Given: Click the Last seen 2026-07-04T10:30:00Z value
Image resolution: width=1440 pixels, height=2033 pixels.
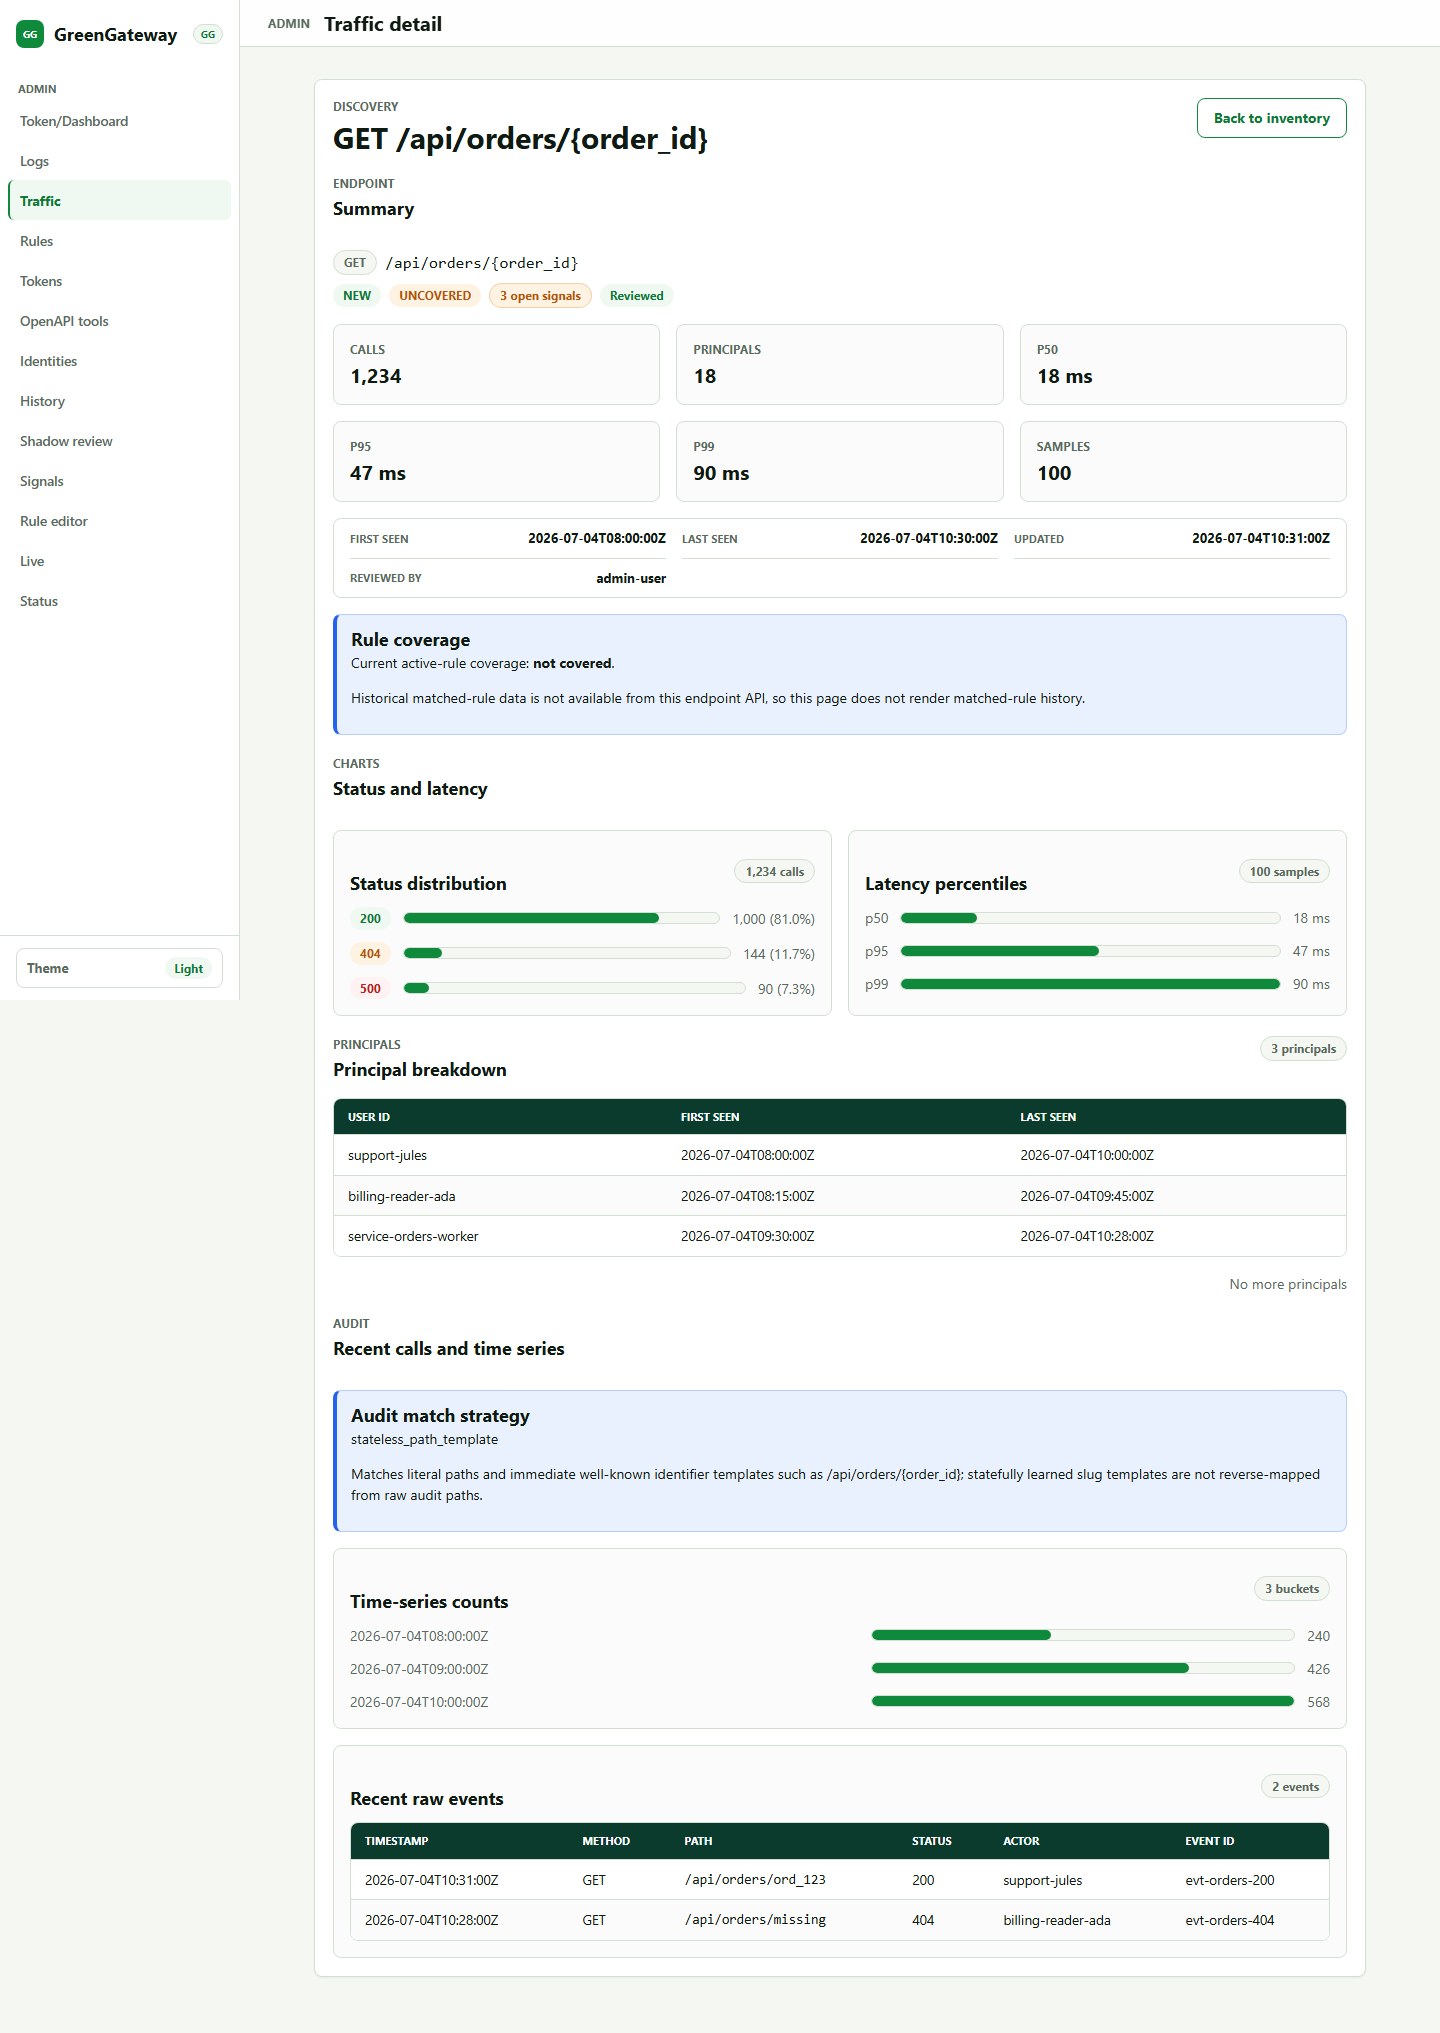Looking at the screenshot, I should (929, 538).
